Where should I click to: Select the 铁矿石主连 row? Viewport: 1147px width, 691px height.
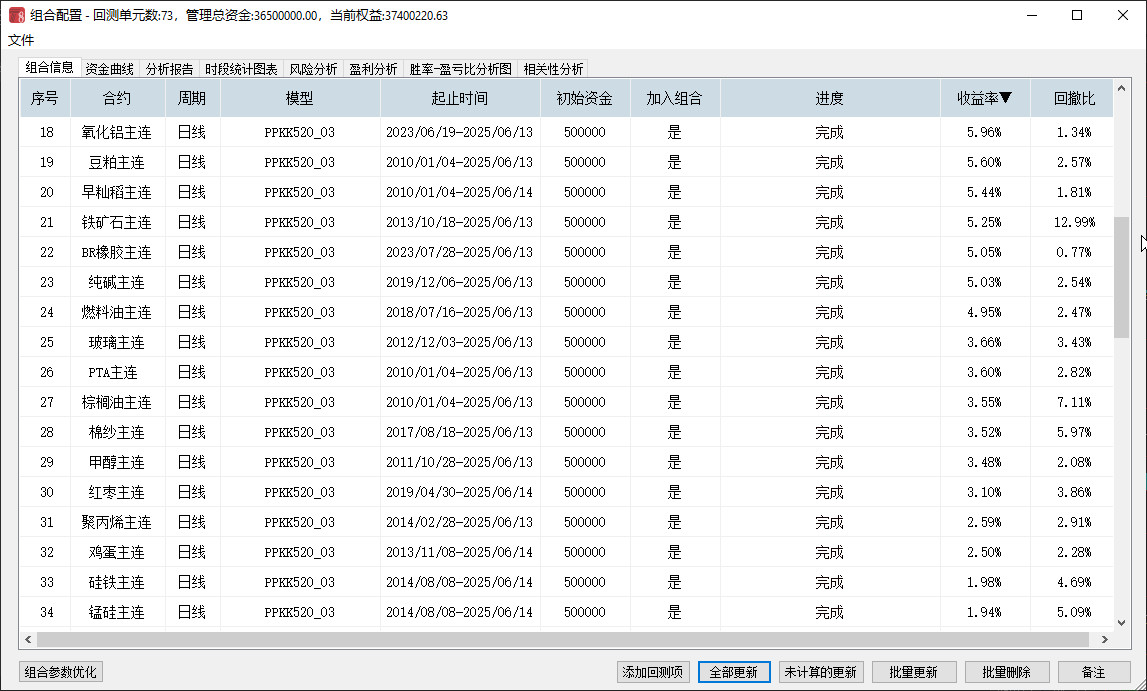tap(116, 222)
